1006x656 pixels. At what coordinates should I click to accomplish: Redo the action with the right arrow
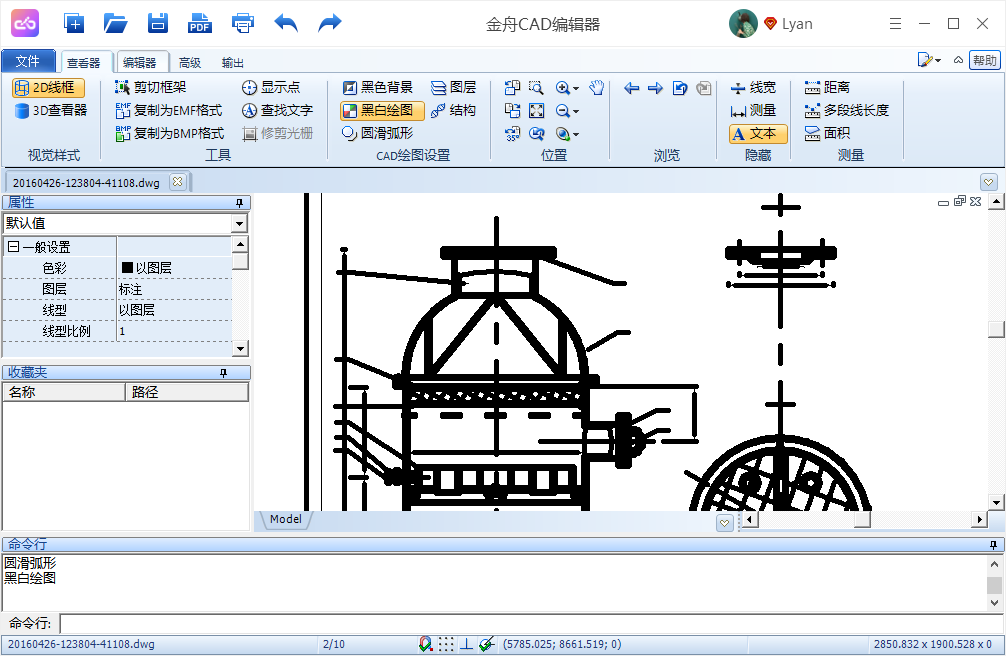point(330,24)
